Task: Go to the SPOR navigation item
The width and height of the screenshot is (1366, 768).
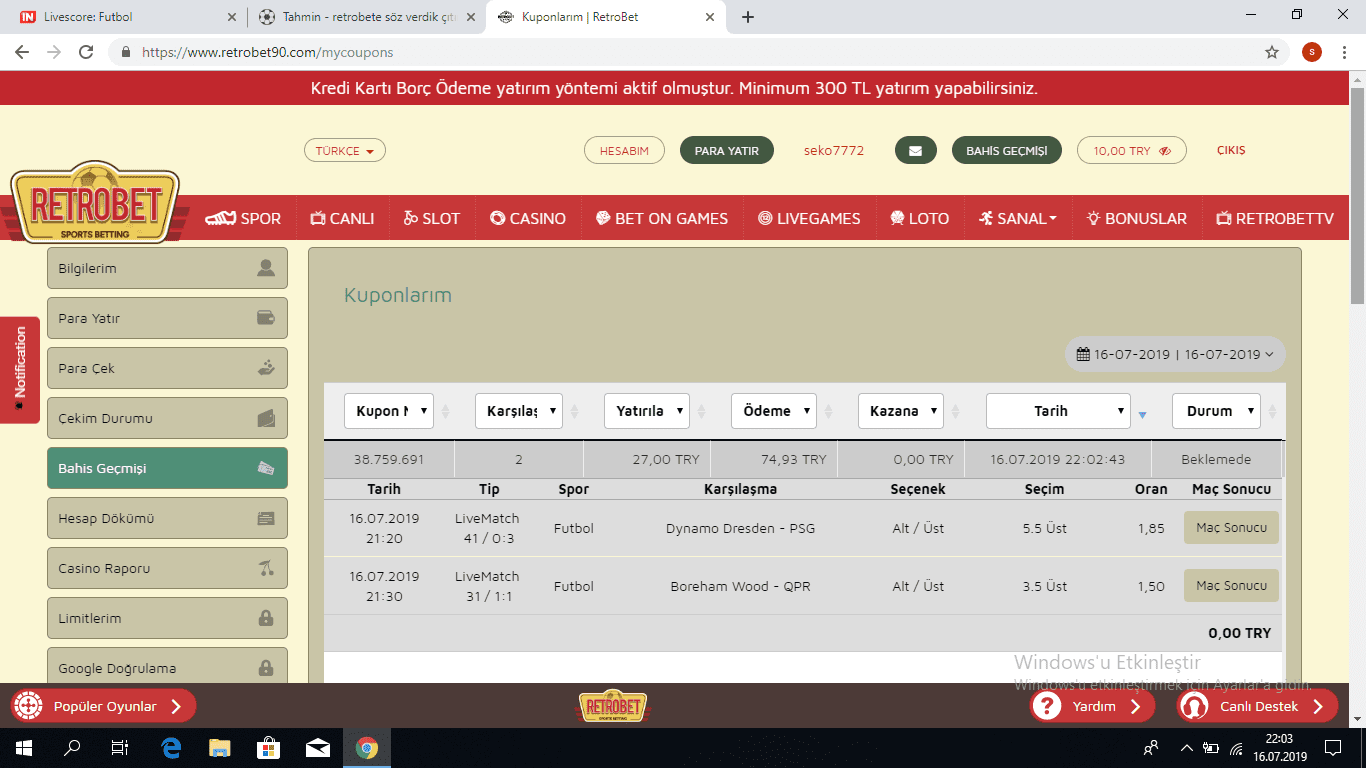Action: coord(243,218)
